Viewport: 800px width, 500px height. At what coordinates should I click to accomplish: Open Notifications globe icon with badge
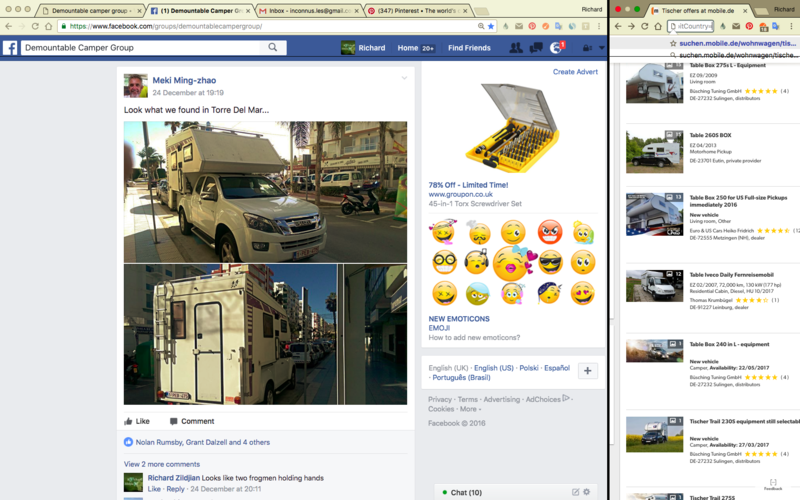coord(557,47)
